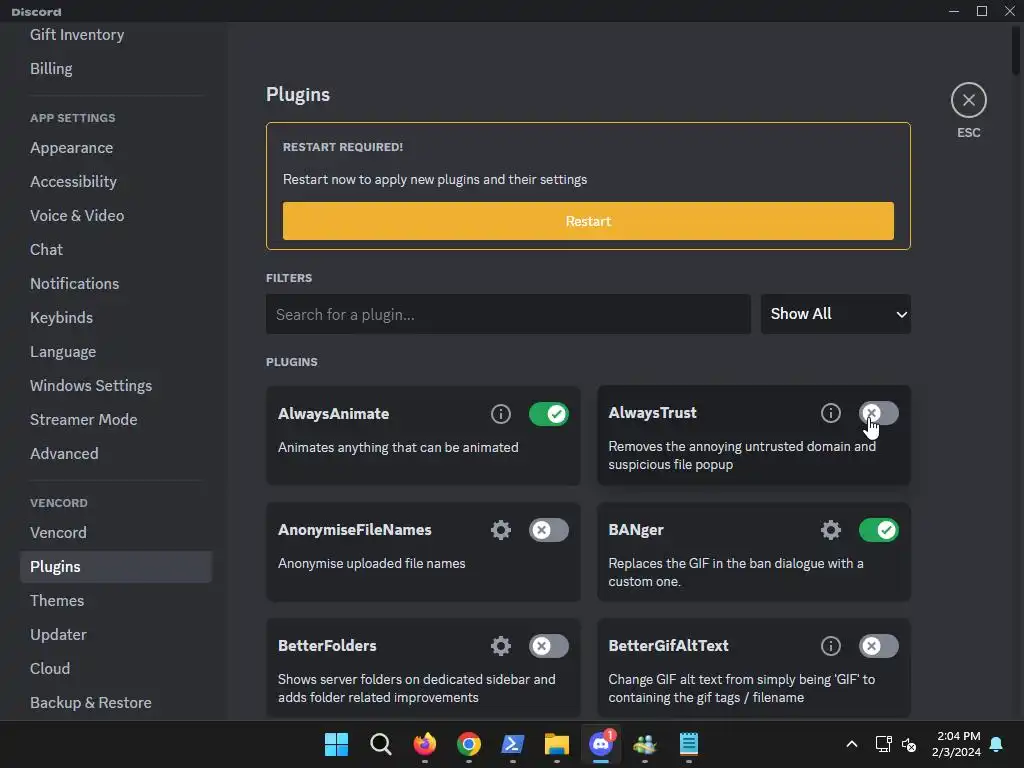Viewport: 1024px width, 768px height.
Task: Enable the AnonymiseFileNames toggle
Action: pyautogui.click(x=549, y=530)
